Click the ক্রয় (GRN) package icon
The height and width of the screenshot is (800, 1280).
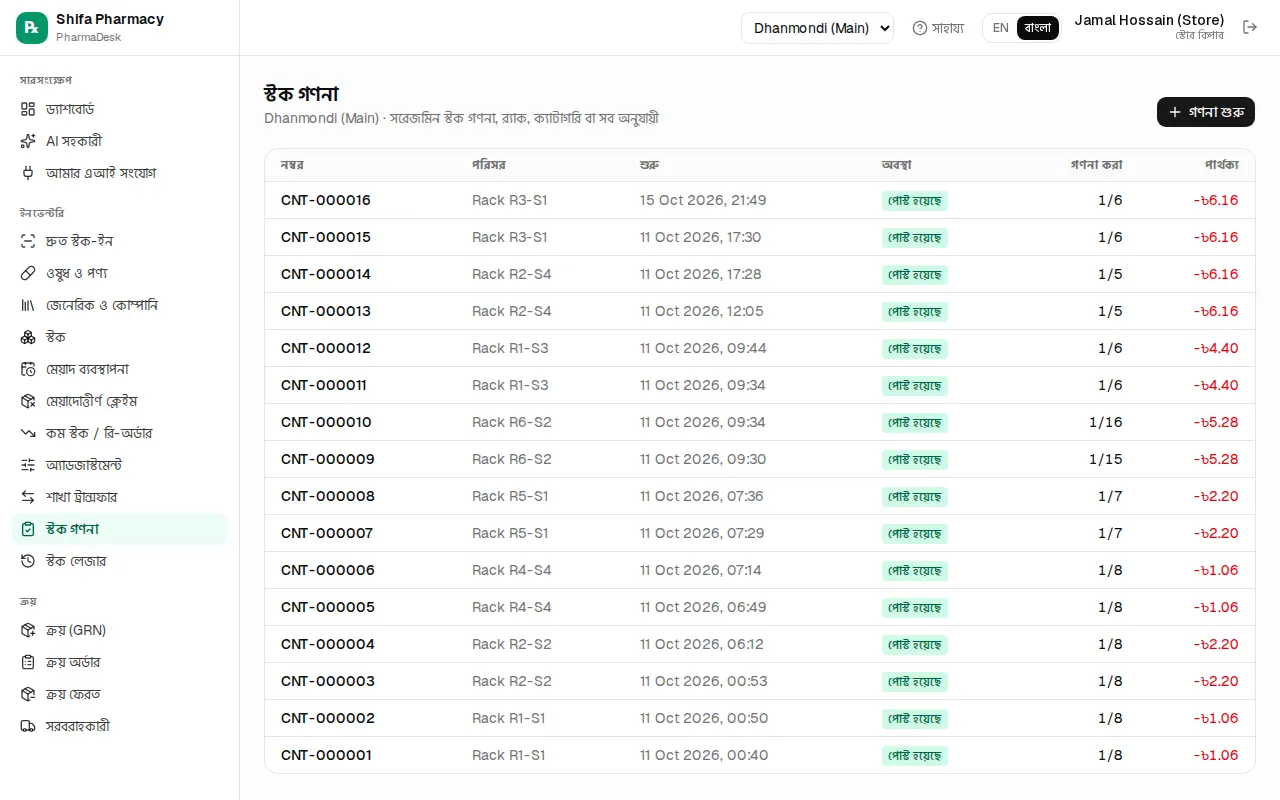pyautogui.click(x=28, y=630)
